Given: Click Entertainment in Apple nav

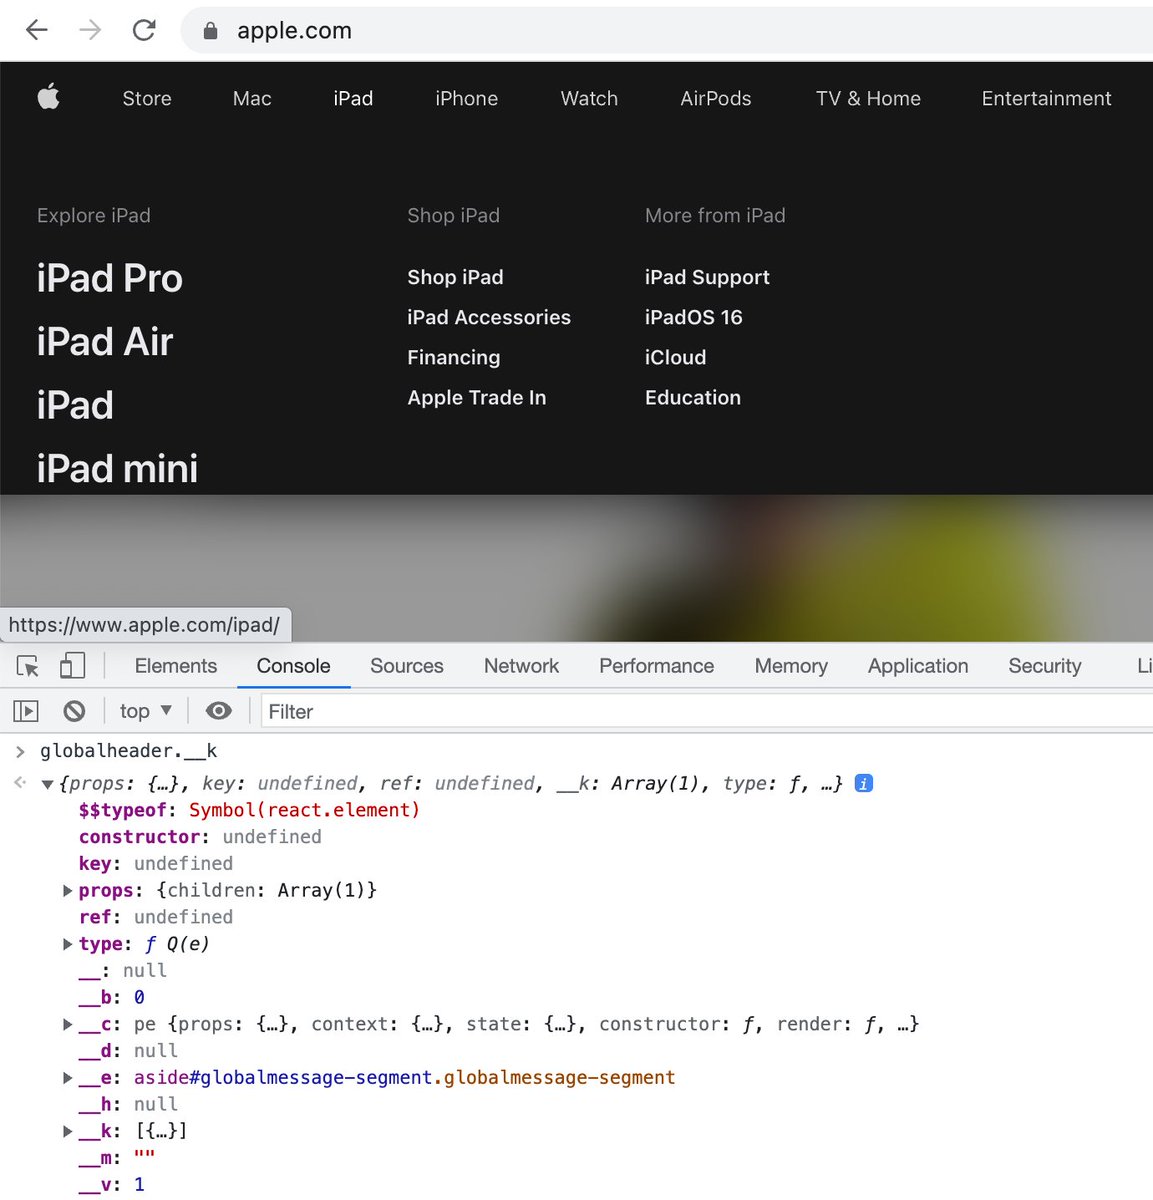Looking at the screenshot, I should click(1046, 98).
